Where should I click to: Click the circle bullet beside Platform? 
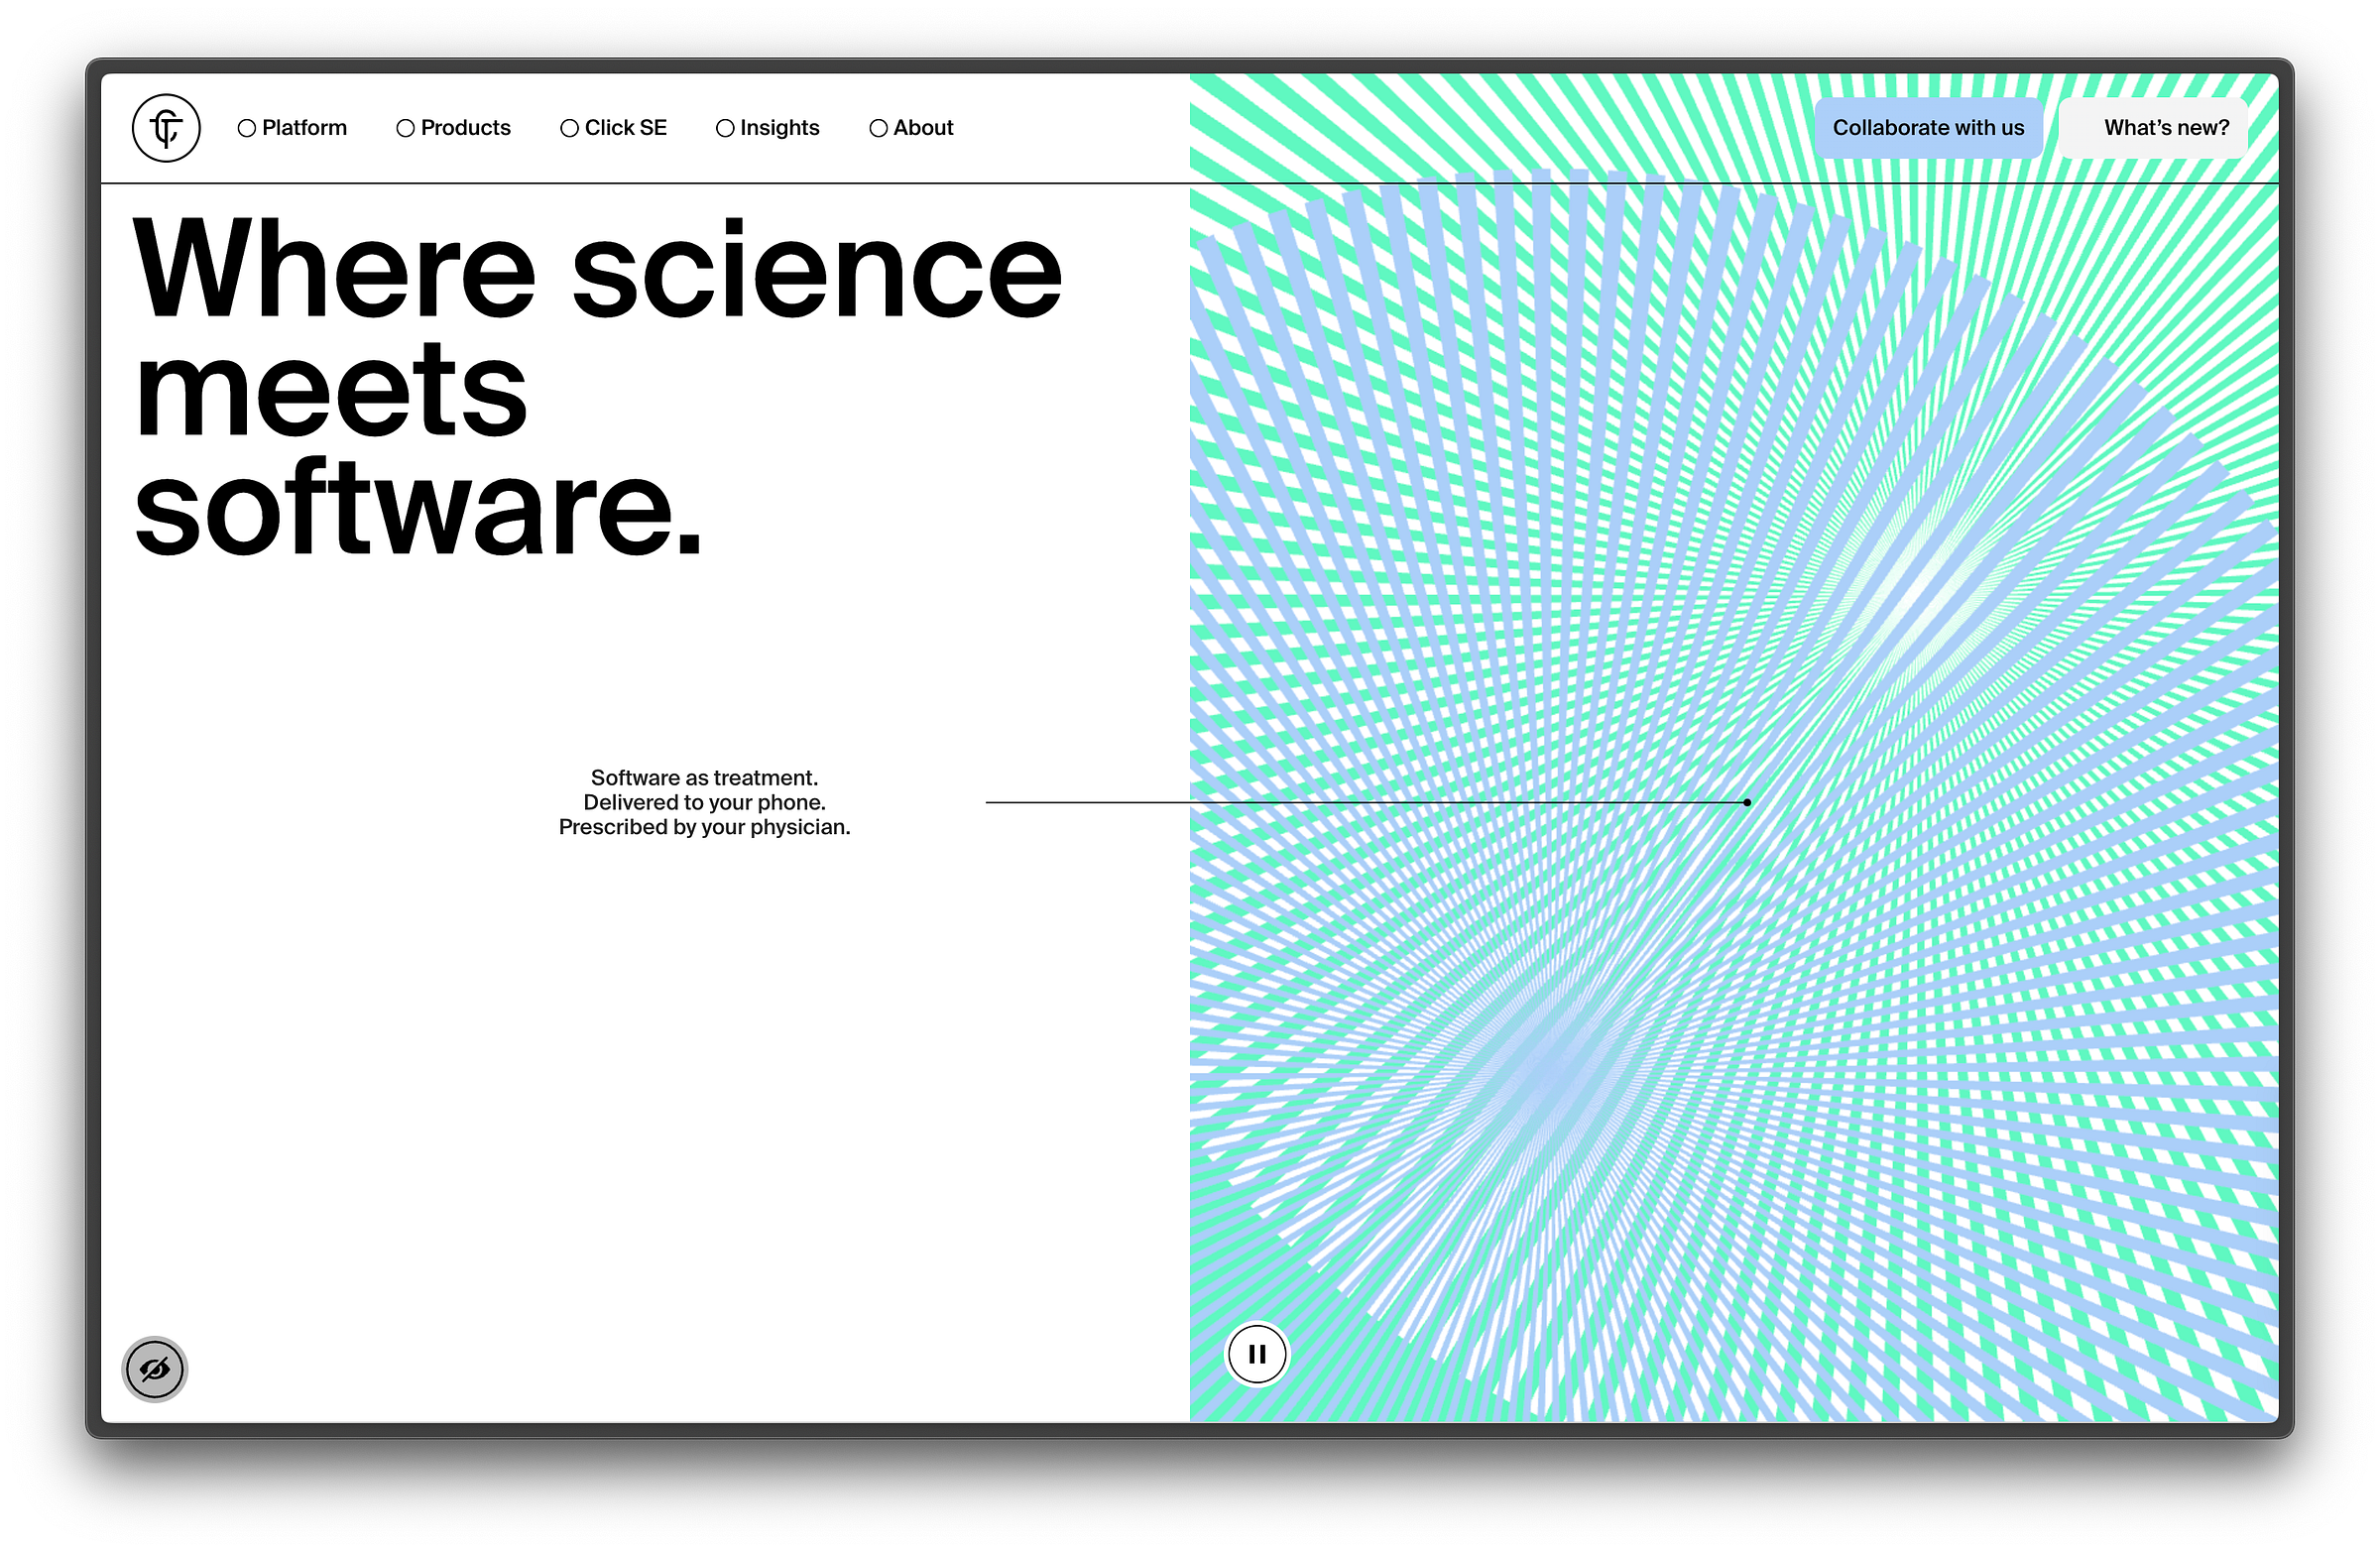tap(247, 128)
